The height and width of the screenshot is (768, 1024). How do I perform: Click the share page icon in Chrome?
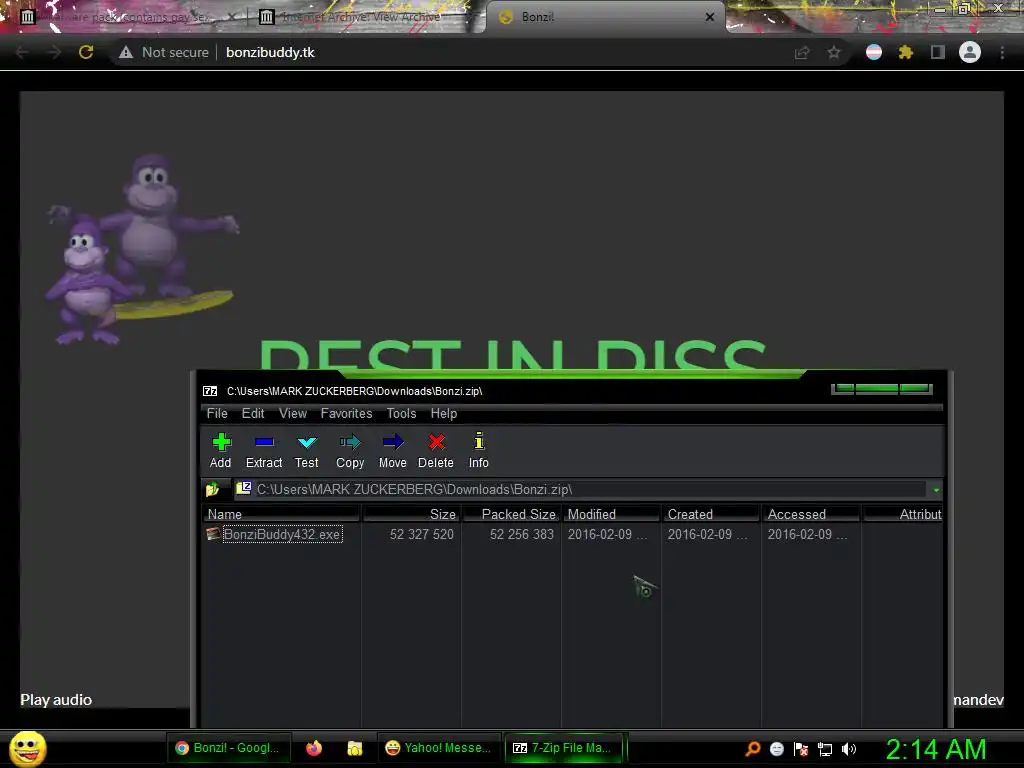point(802,52)
